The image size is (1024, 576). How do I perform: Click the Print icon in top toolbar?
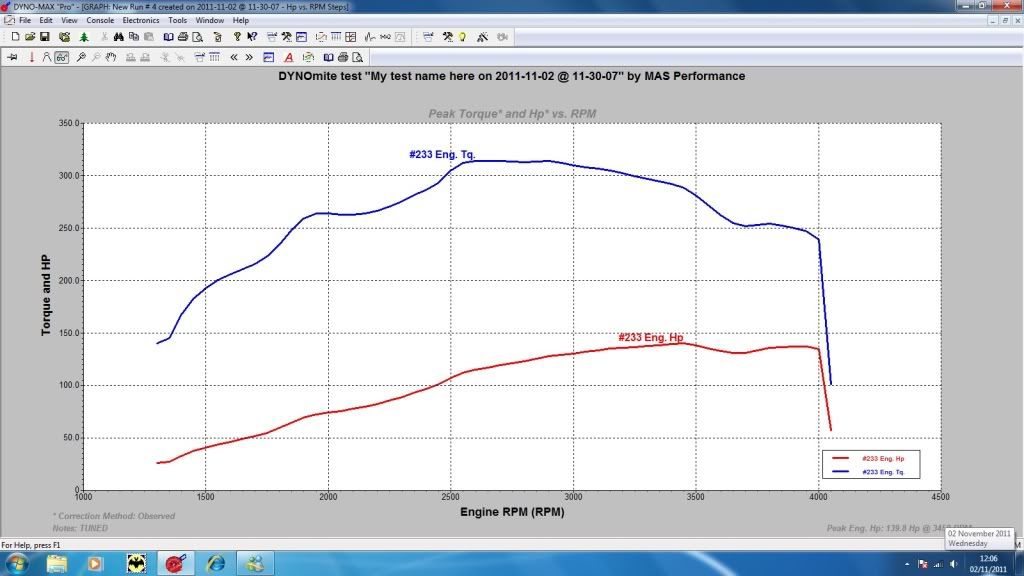click(x=183, y=37)
